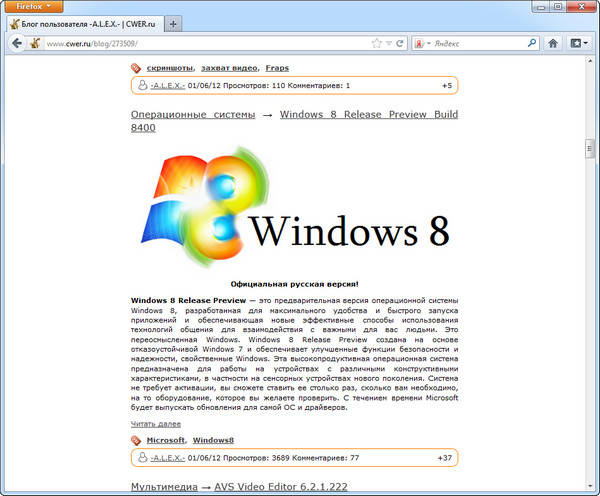The height and width of the screenshot is (496, 600).
Task: Click user icon in the +5 rating bar
Action: click(142, 85)
